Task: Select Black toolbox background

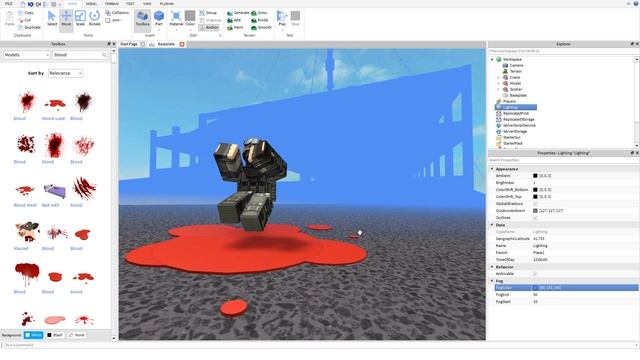Action: (x=55, y=335)
